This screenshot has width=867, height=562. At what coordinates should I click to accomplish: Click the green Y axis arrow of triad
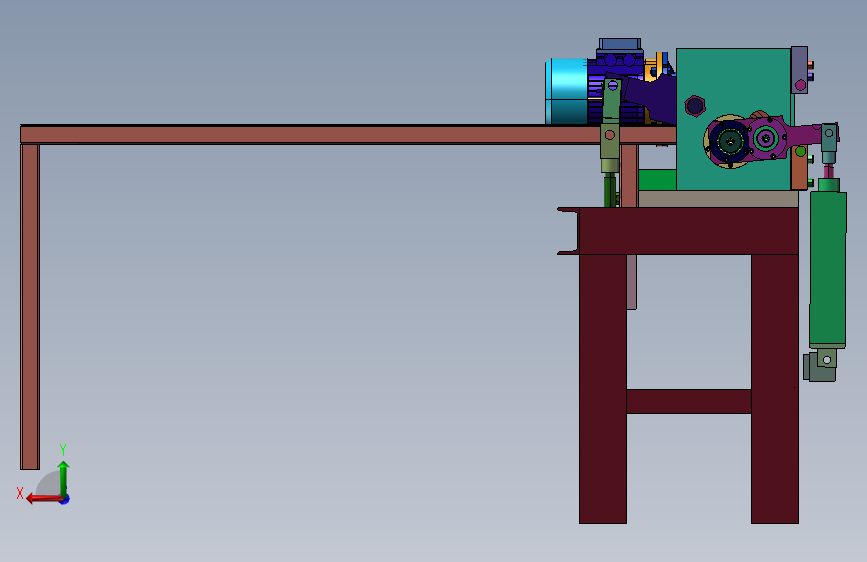pos(64,479)
